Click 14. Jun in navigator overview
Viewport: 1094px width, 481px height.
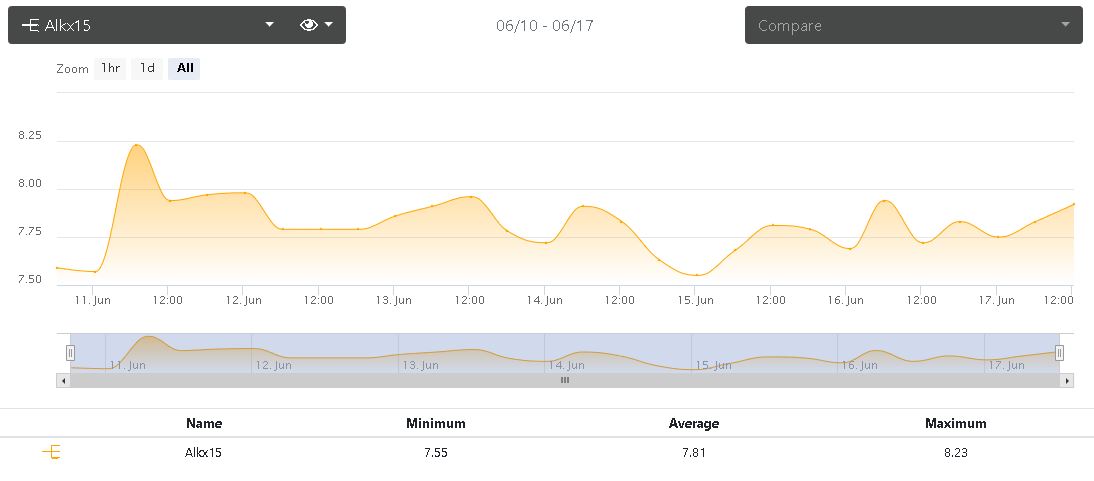pos(567,365)
